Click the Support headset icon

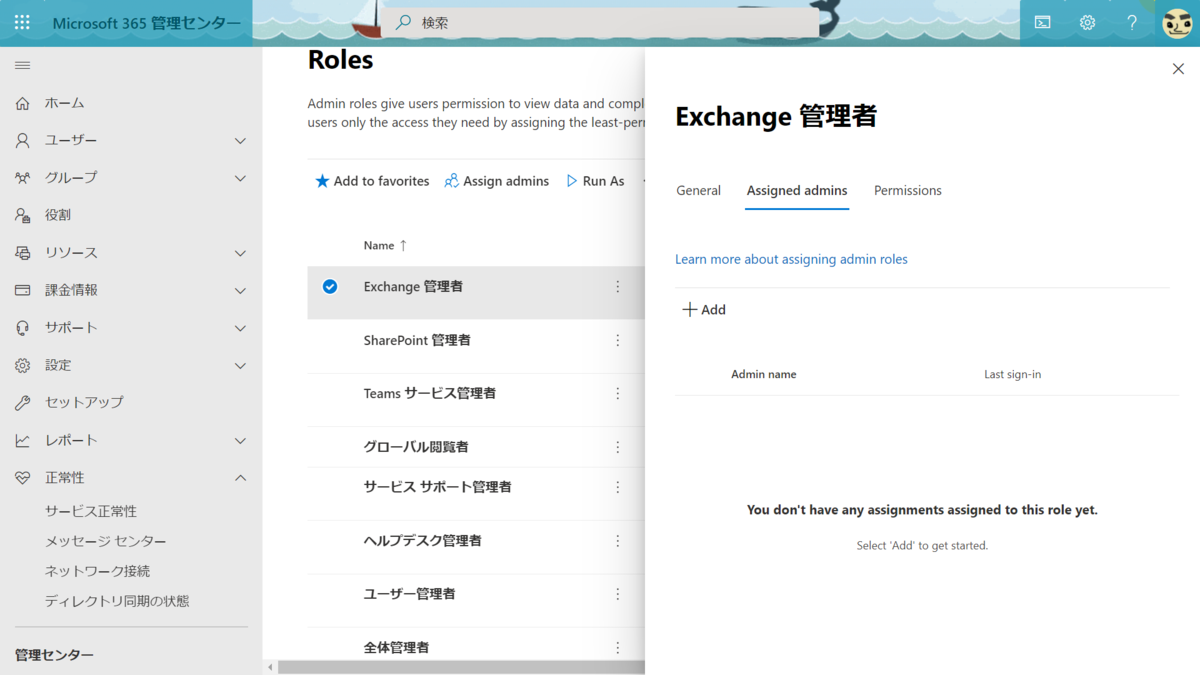pyautogui.click(x=22, y=328)
